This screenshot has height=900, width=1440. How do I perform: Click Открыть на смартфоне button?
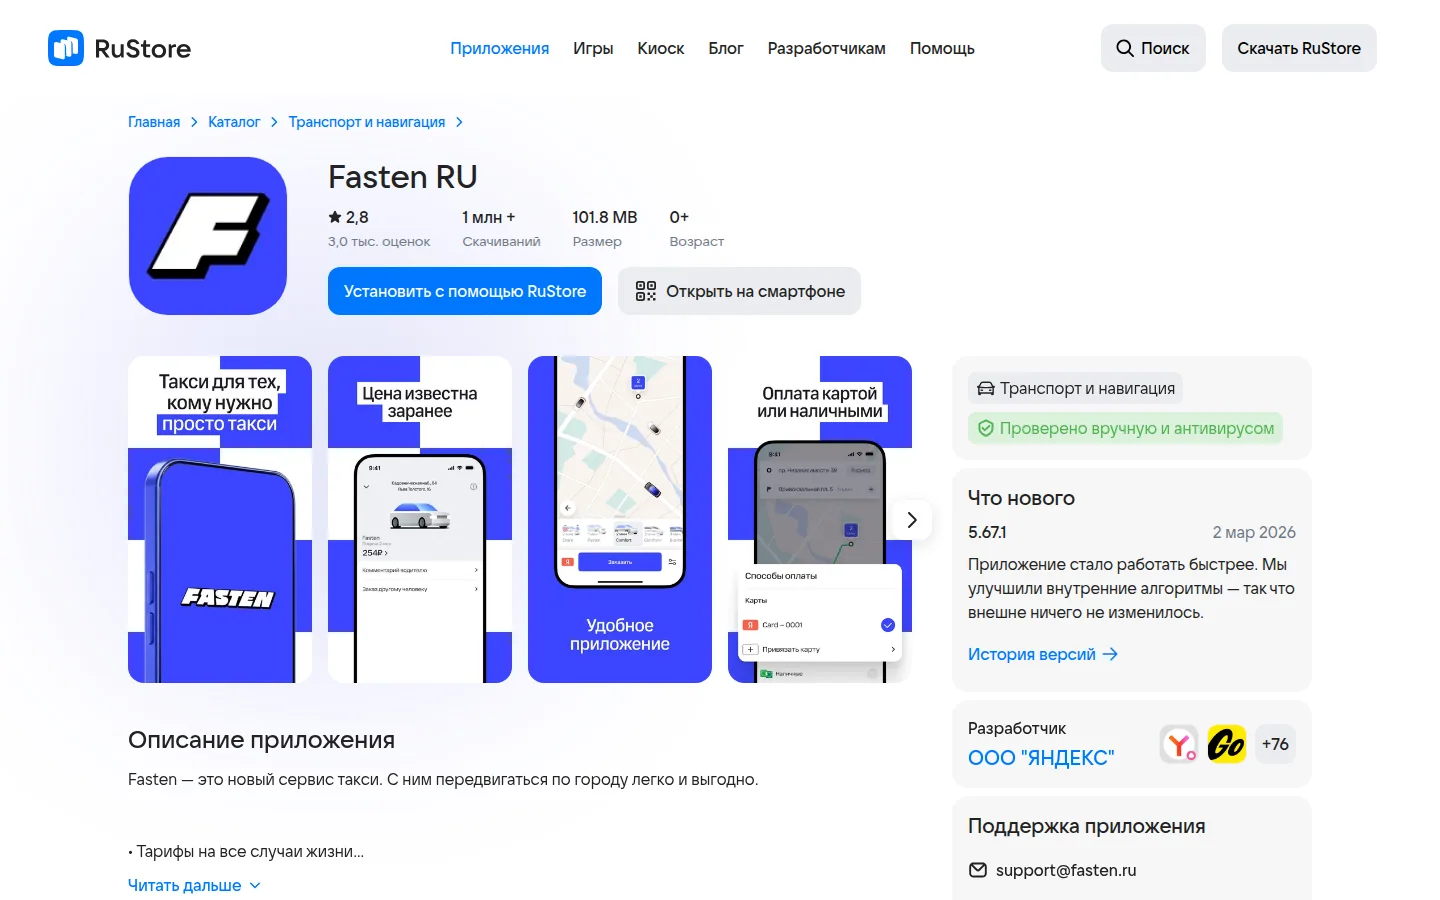[739, 291]
